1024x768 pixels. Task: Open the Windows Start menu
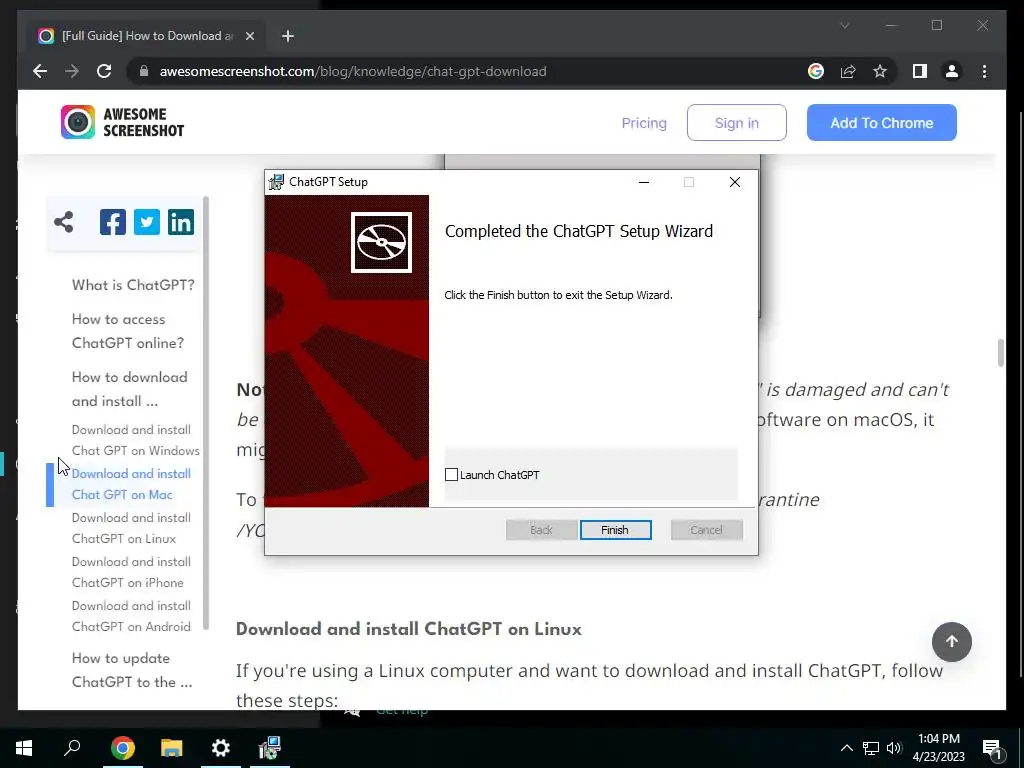[x=24, y=748]
